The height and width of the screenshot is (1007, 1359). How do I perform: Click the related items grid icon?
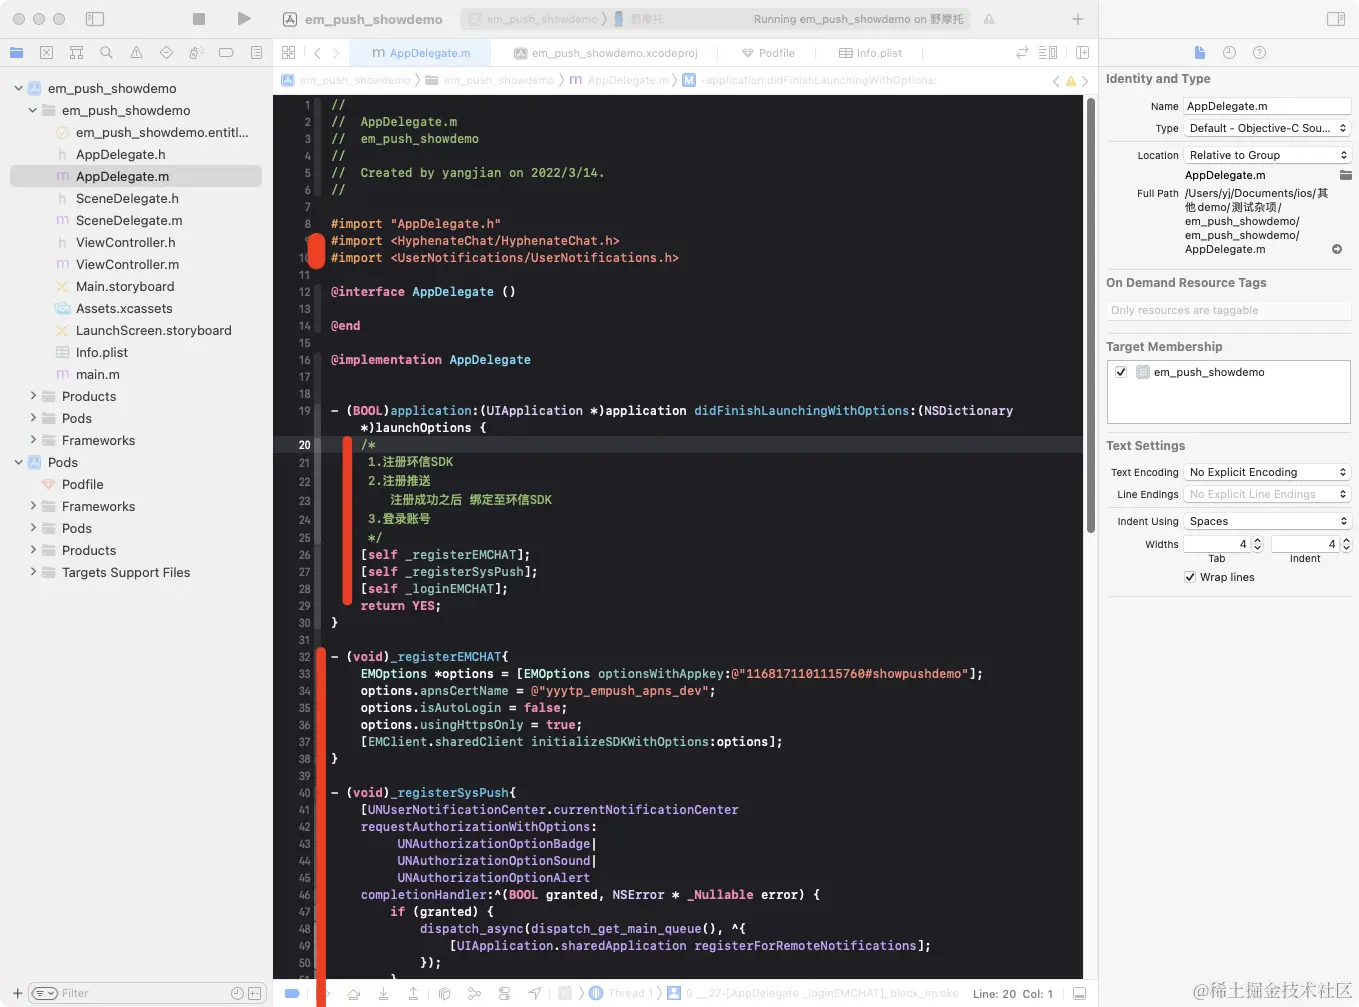[289, 53]
